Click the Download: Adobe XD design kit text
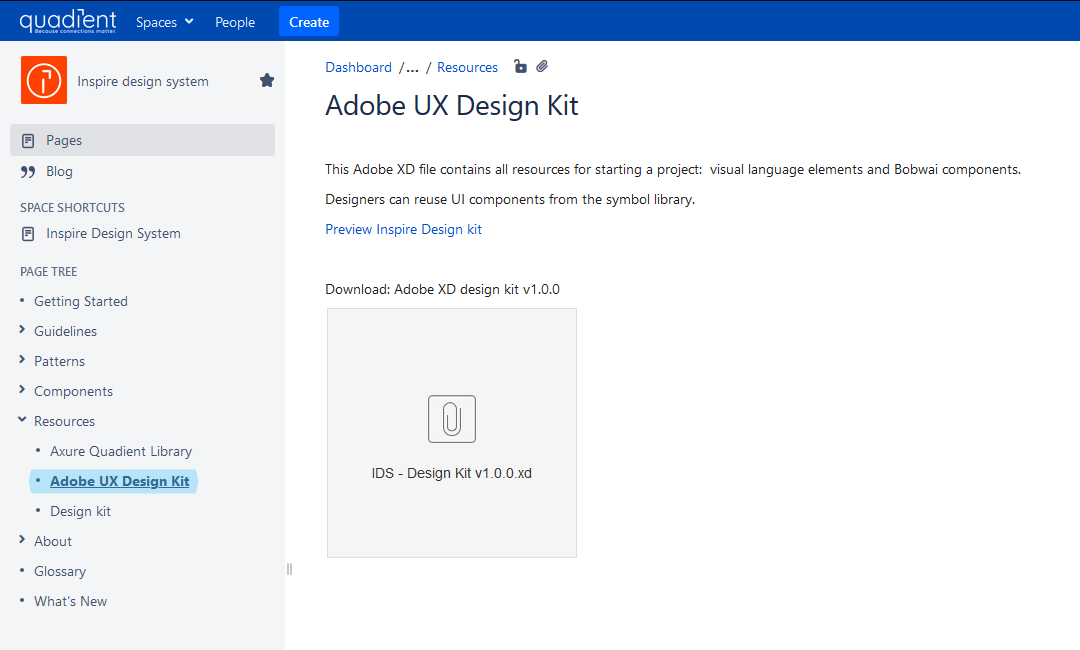 pyautogui.click(x=442, y=289)
